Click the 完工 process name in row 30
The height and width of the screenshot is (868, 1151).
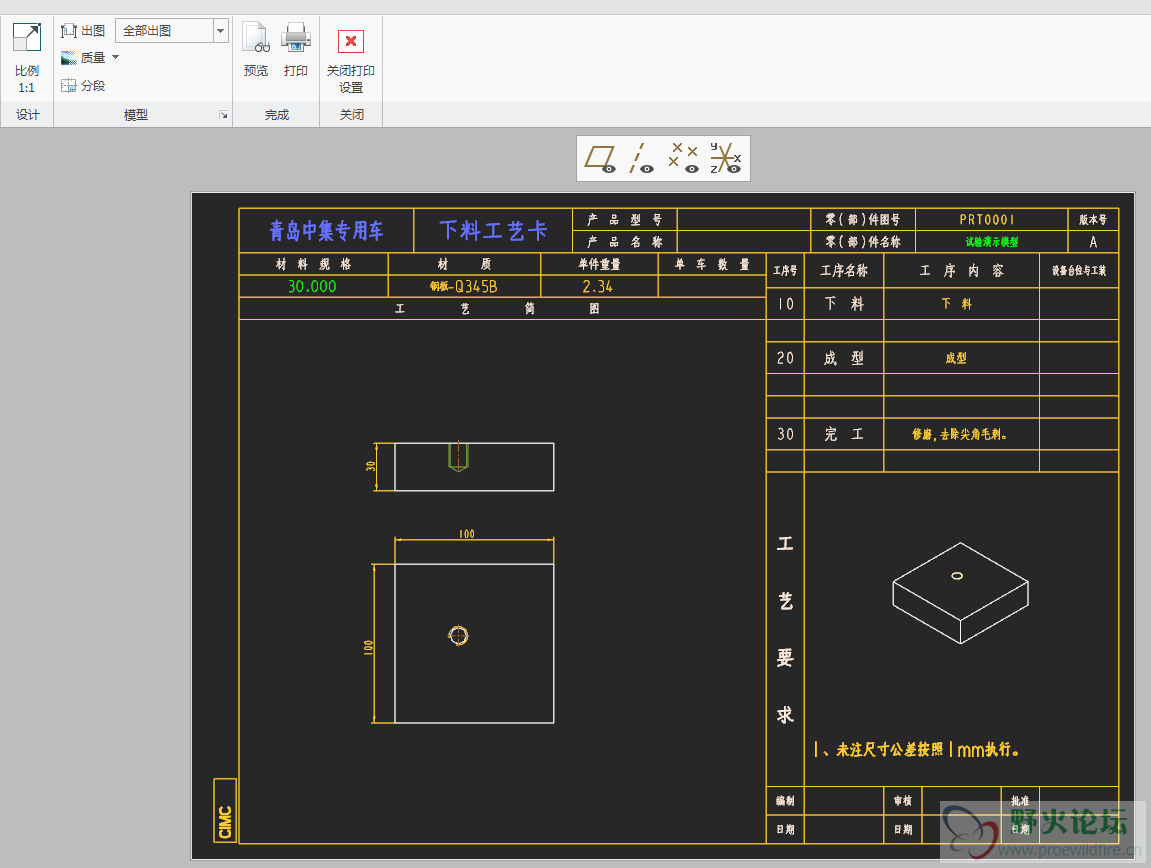tap(844, 434)
